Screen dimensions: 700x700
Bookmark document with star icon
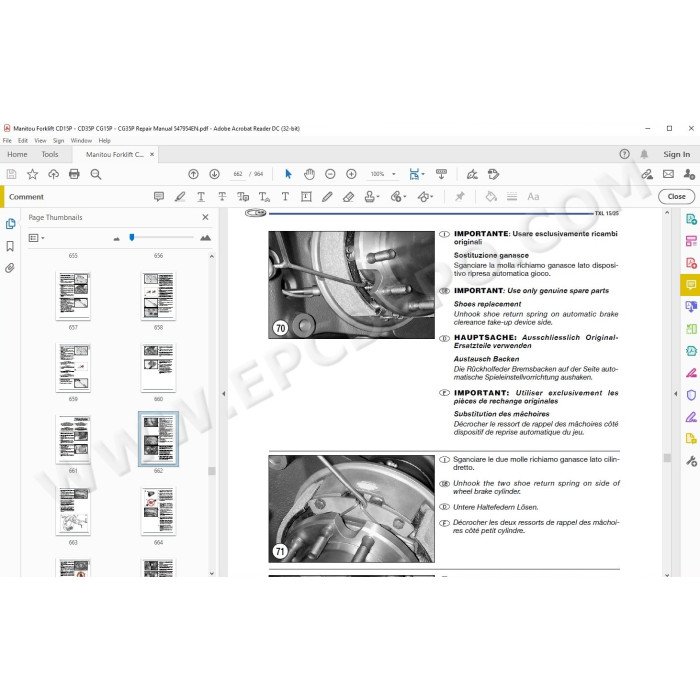(33, 174)
